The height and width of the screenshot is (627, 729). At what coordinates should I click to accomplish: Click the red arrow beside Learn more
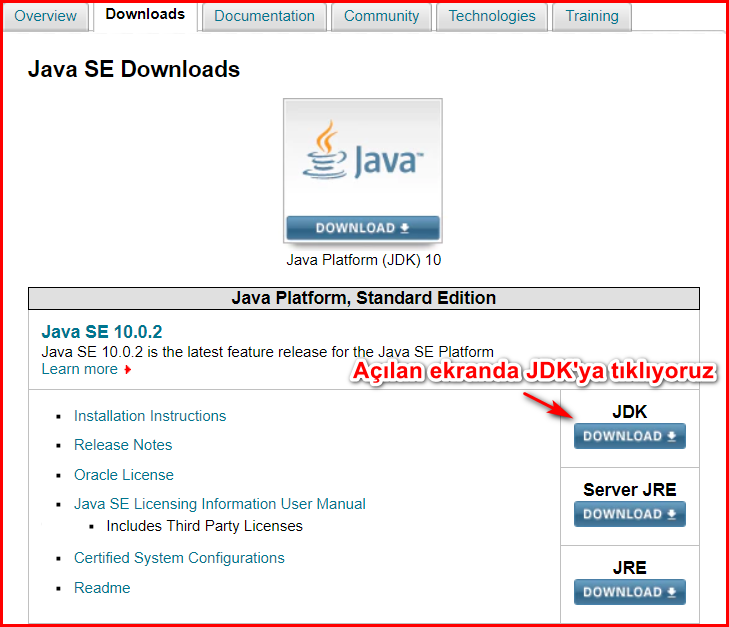pos(128,370)
